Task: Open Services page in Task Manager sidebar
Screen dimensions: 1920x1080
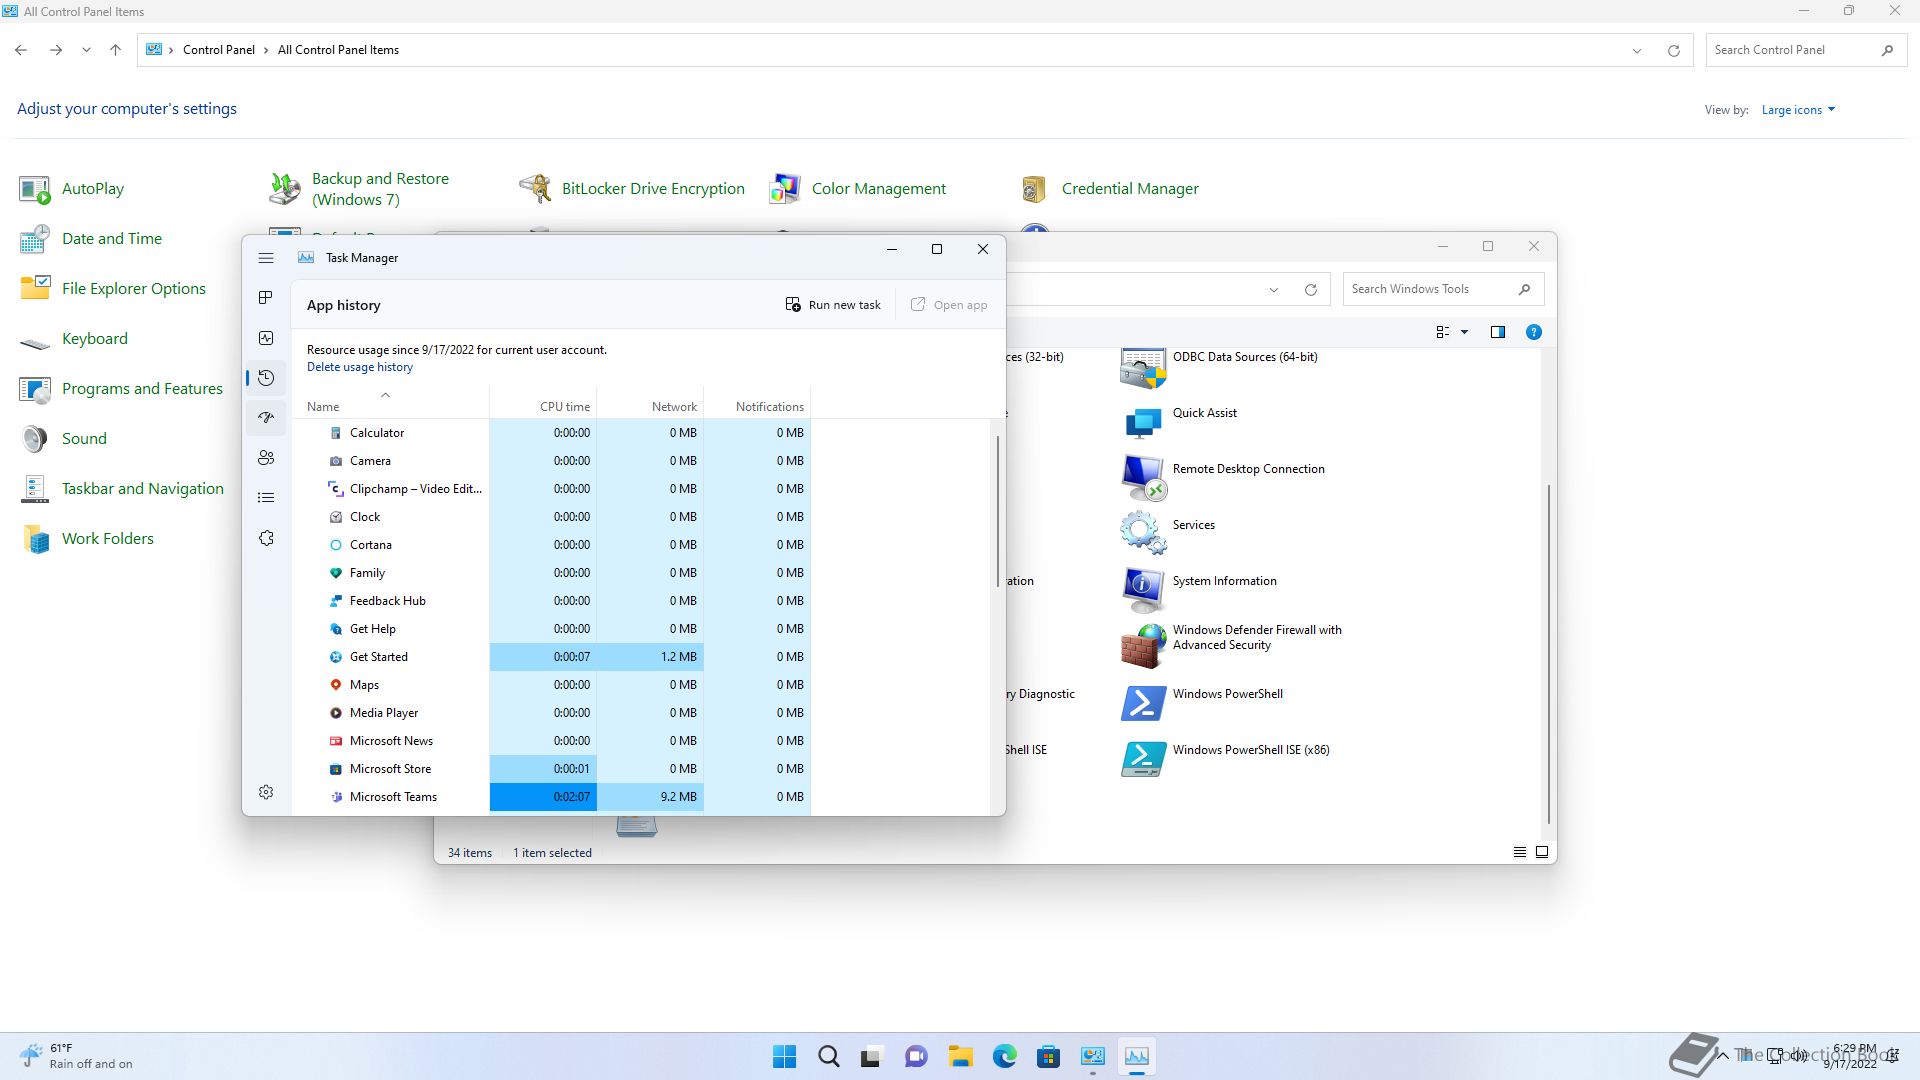Action: [x=266, y=538]
